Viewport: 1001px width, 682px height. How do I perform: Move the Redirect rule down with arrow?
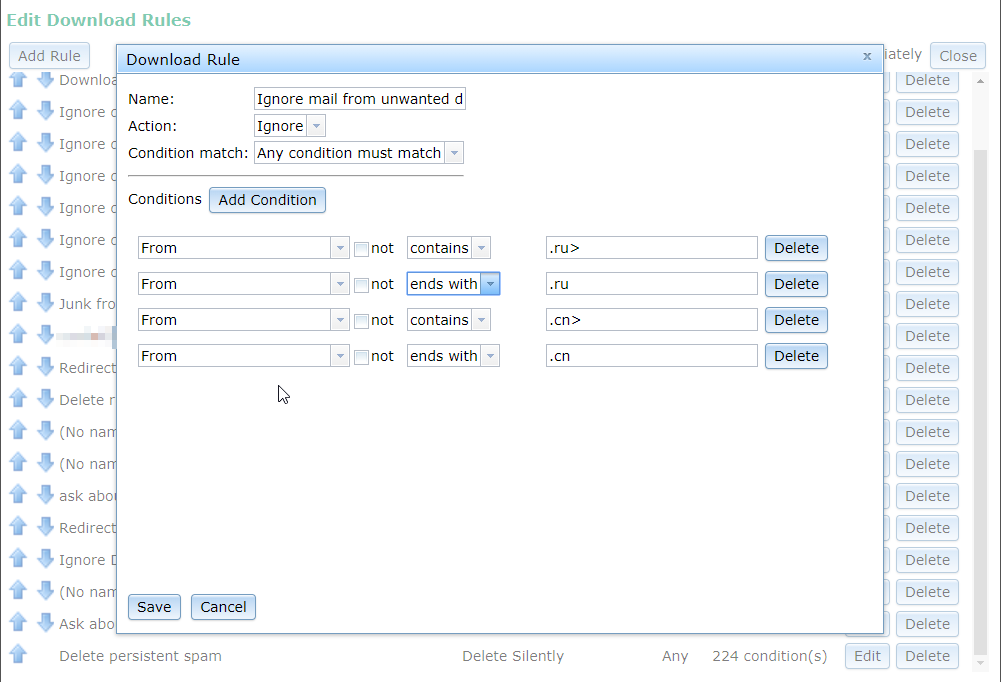tap(45, 367)
